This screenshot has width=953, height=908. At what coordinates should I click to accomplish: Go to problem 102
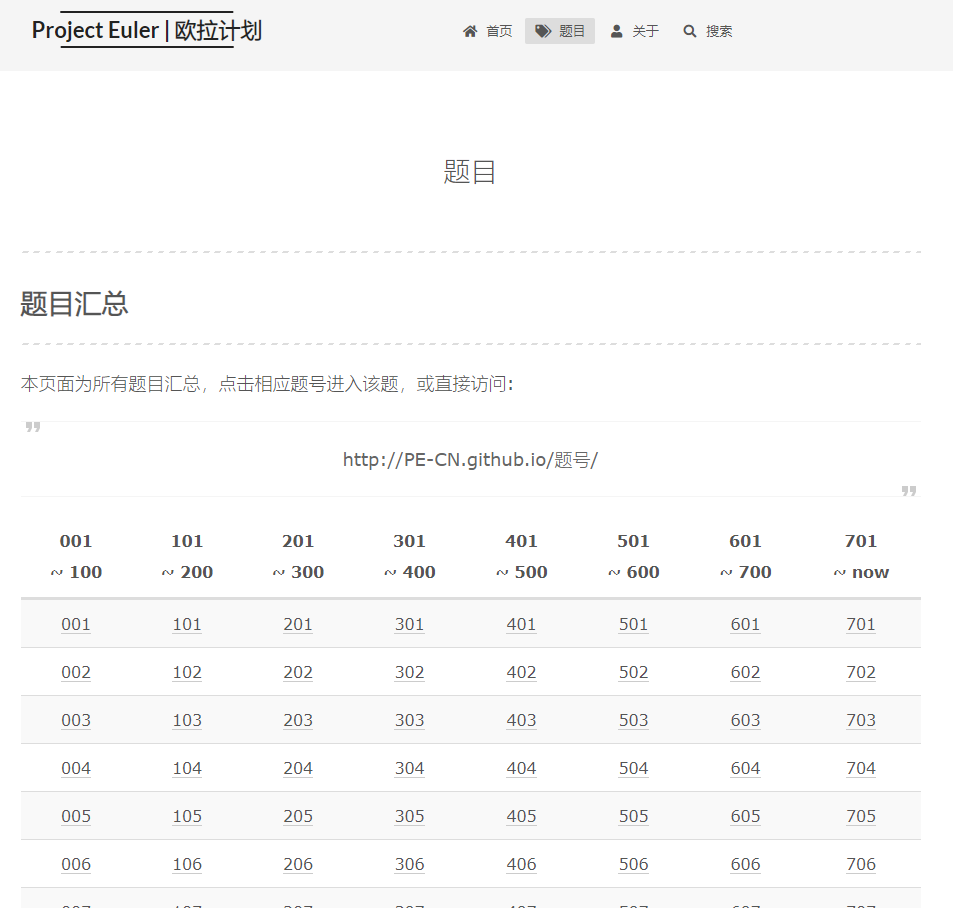187,672
